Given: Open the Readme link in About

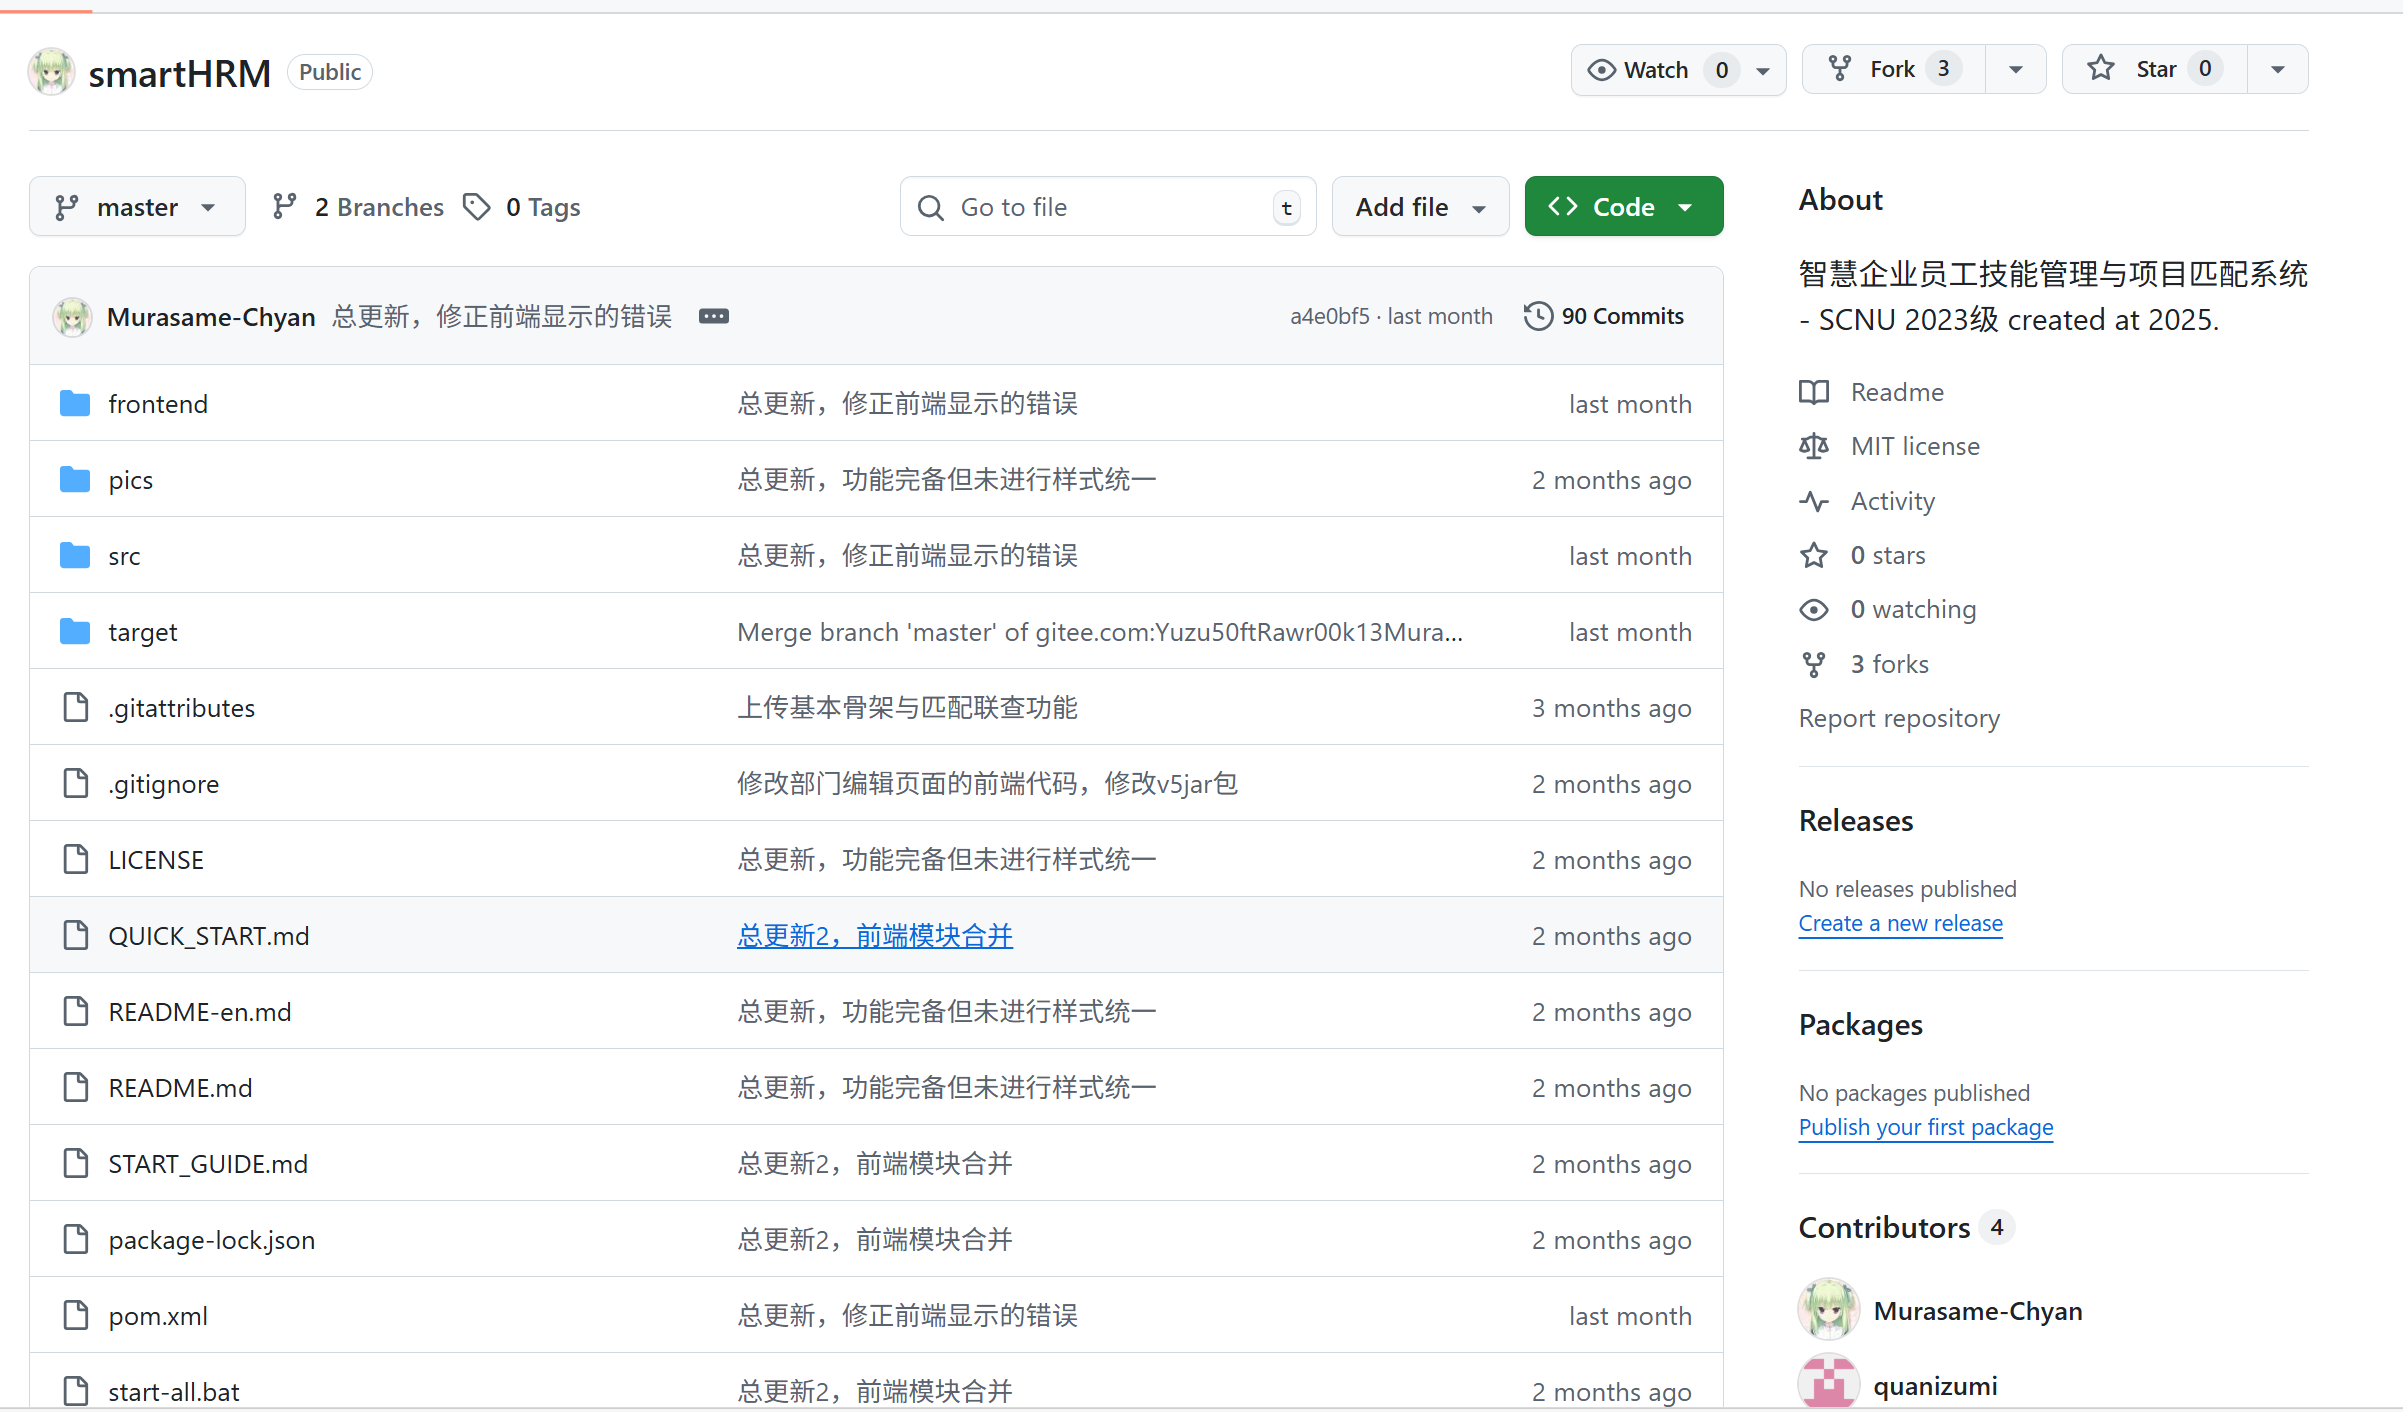Looking at the screenshot, I should 1897,392.
